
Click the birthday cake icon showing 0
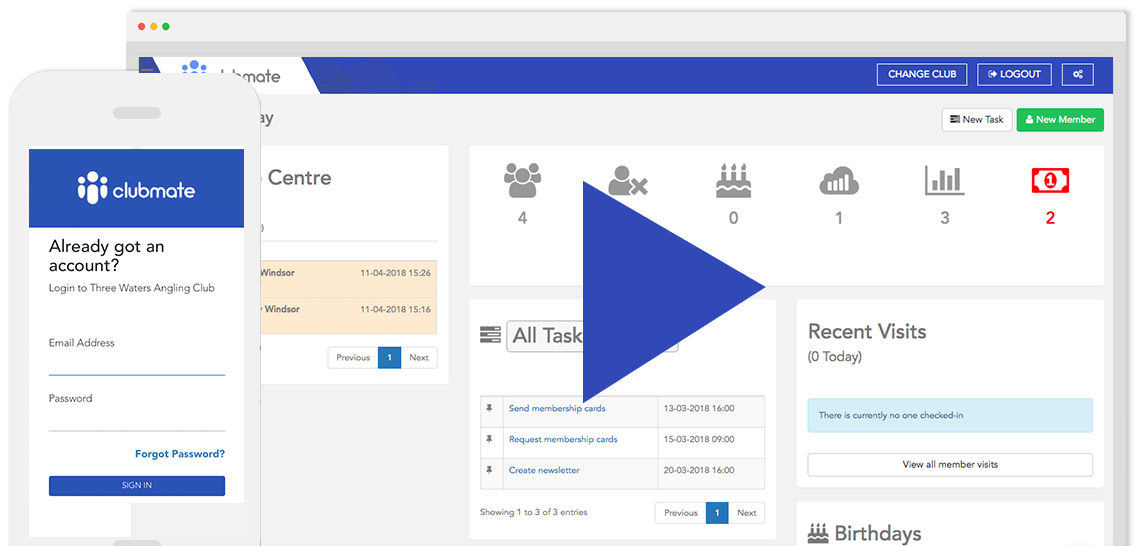733,181
